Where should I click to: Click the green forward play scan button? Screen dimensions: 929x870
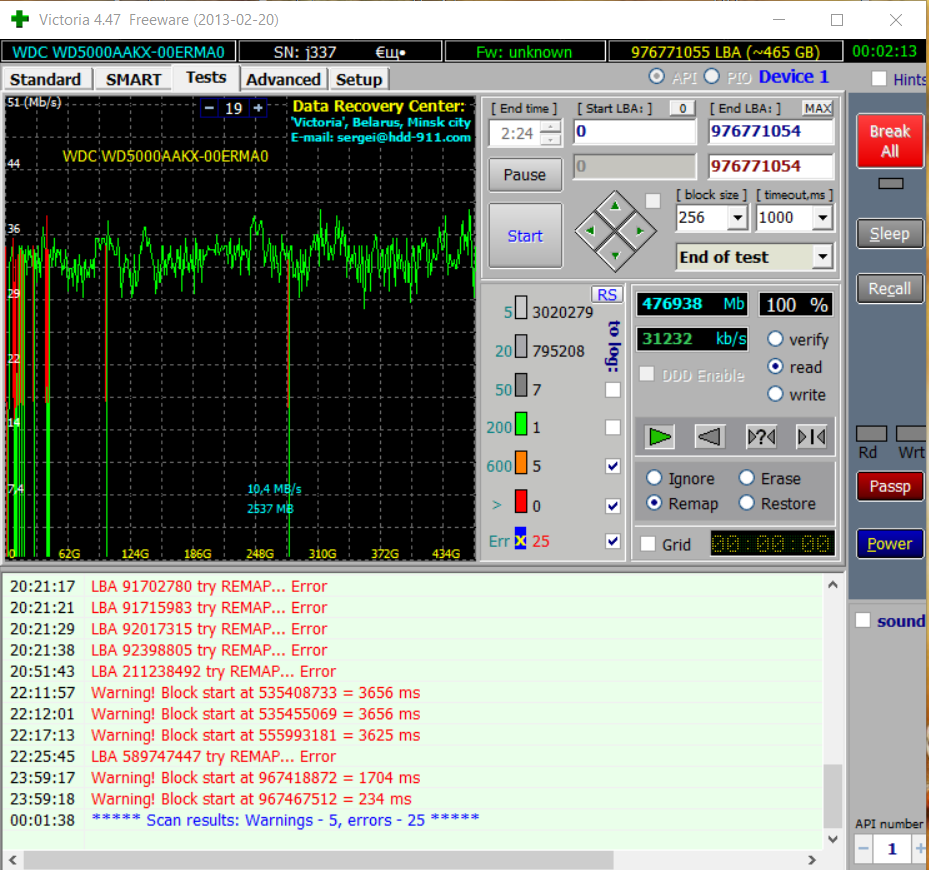pyautogui.click(x=659, y=437)
